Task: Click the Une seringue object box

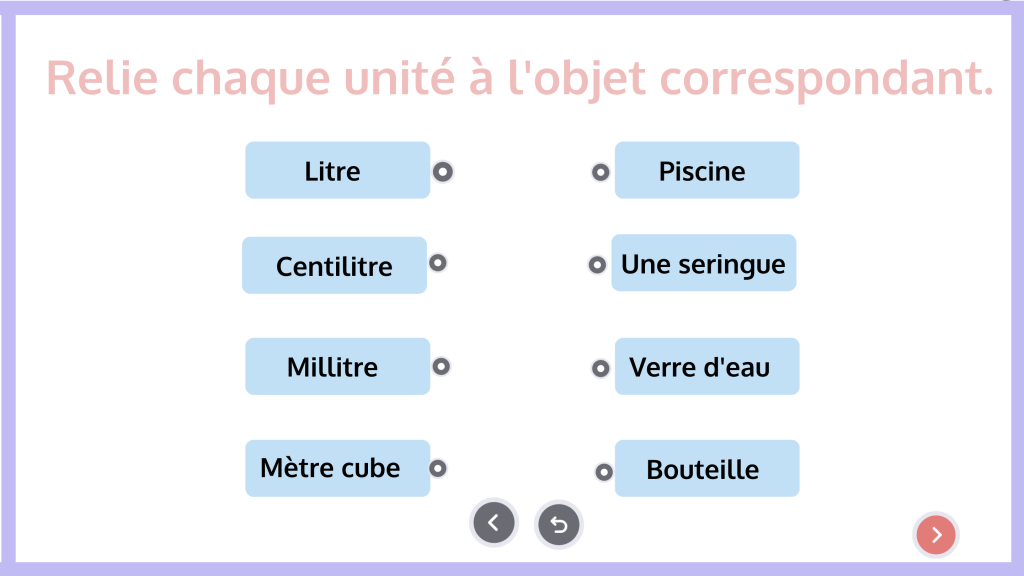Action: [703, 264]
